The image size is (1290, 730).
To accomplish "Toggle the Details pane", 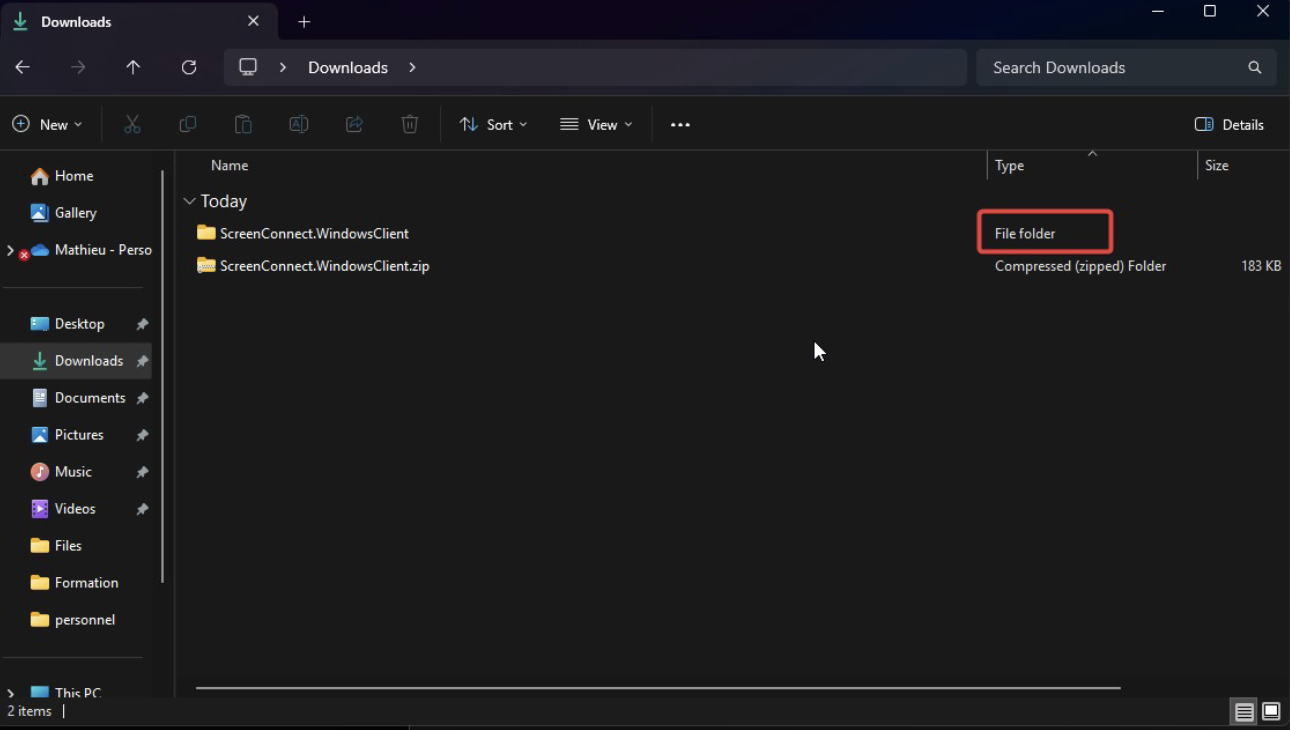I will click(1229, 124).
